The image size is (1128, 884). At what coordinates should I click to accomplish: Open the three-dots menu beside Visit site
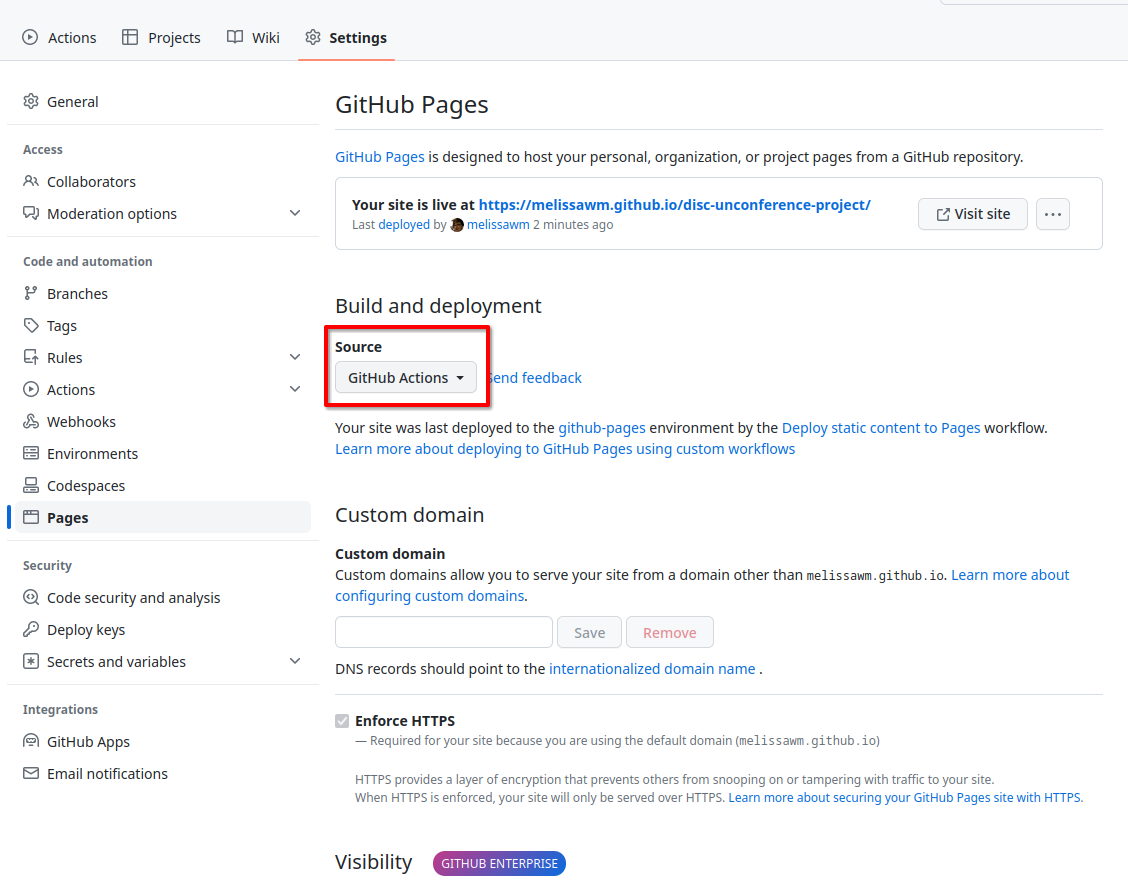coord(1052,214)
